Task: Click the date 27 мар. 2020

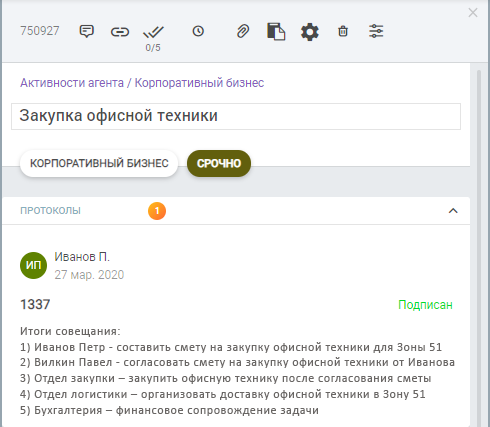Action: tap(89, 275)
